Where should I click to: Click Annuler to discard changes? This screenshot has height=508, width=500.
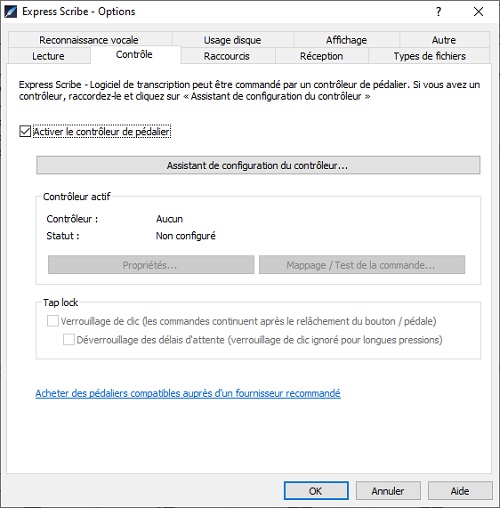coord(388,491)
